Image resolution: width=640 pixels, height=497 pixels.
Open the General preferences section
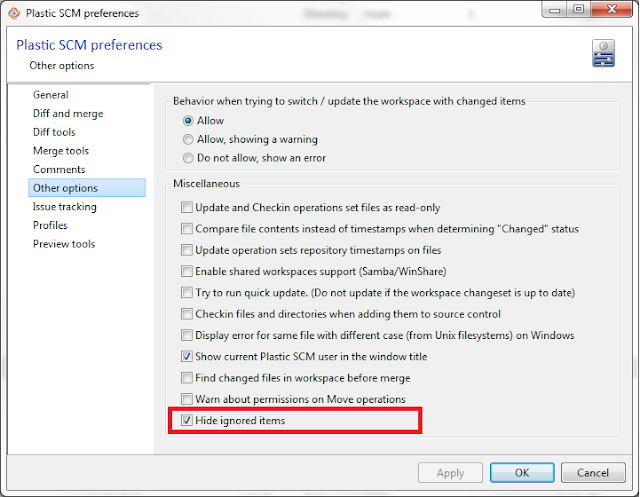(51, 95)
